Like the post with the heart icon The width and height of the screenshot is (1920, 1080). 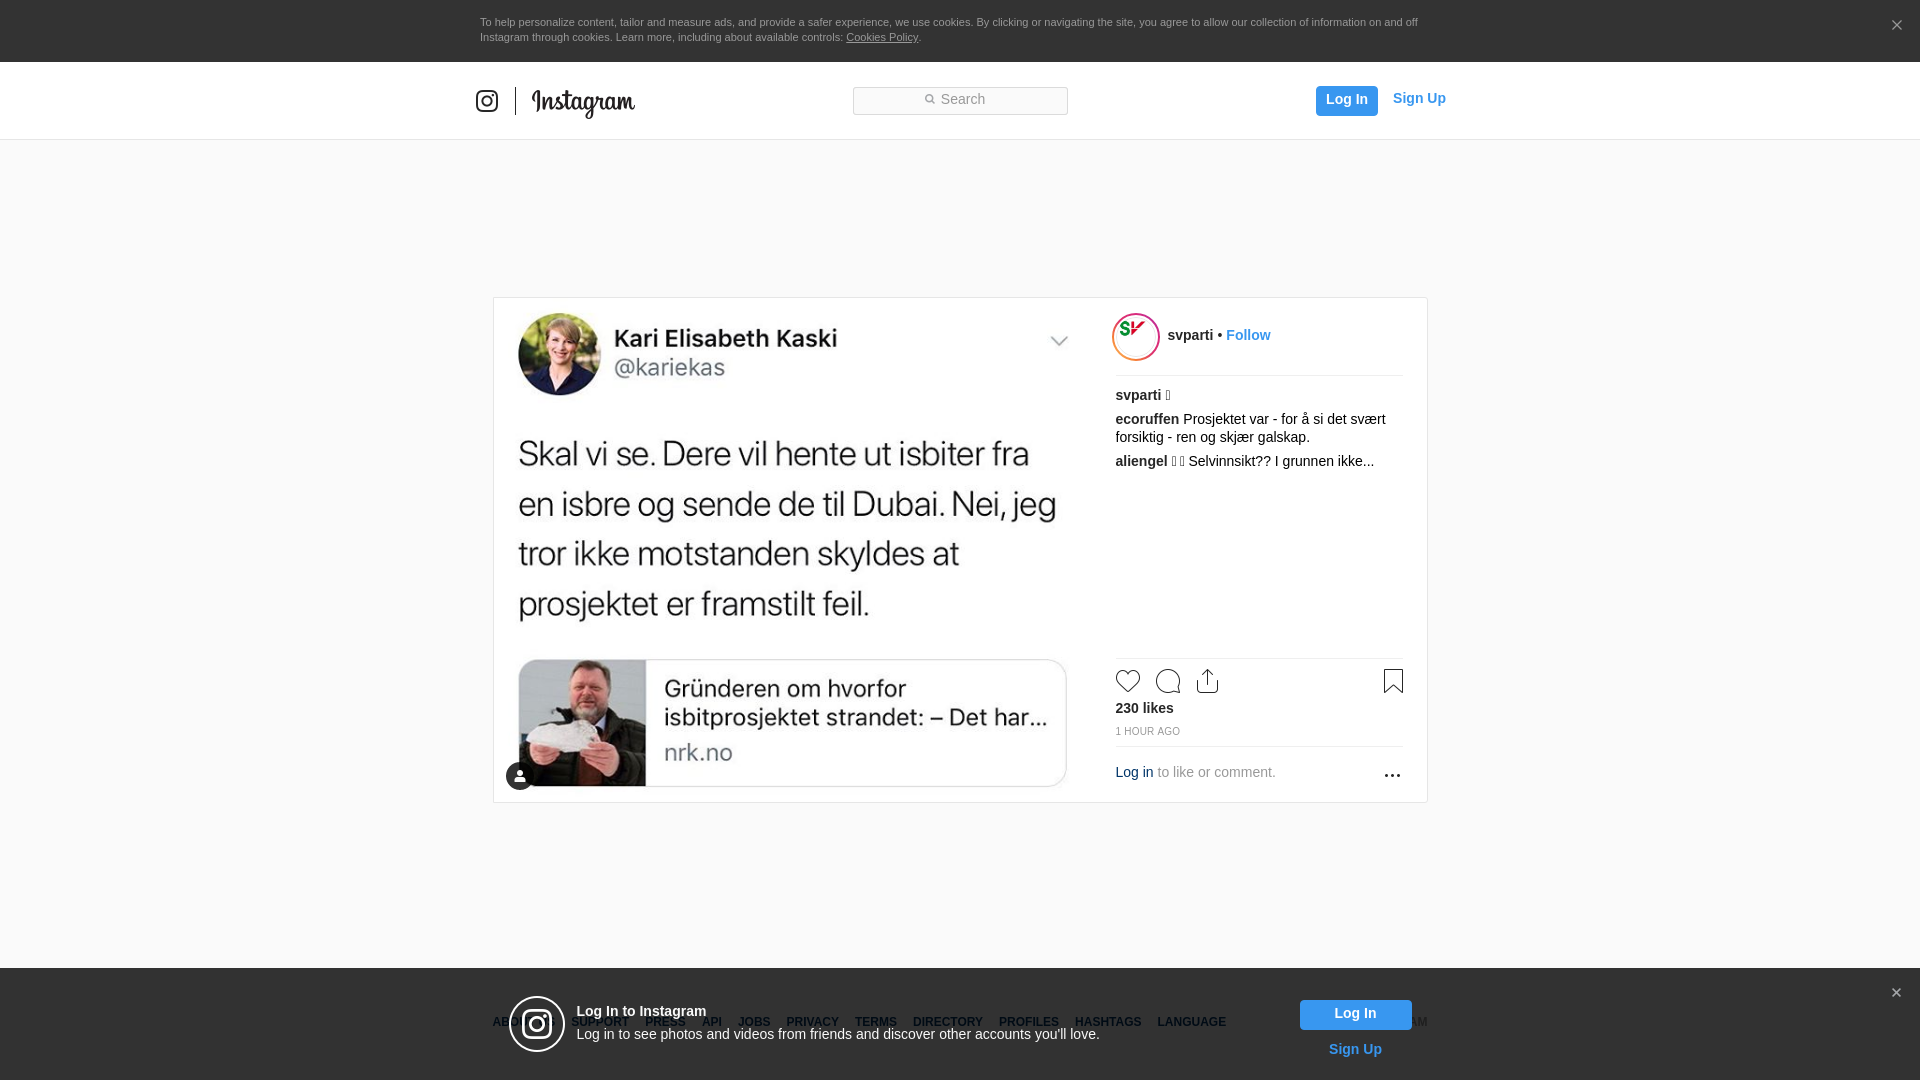[x=1128, y=681]
